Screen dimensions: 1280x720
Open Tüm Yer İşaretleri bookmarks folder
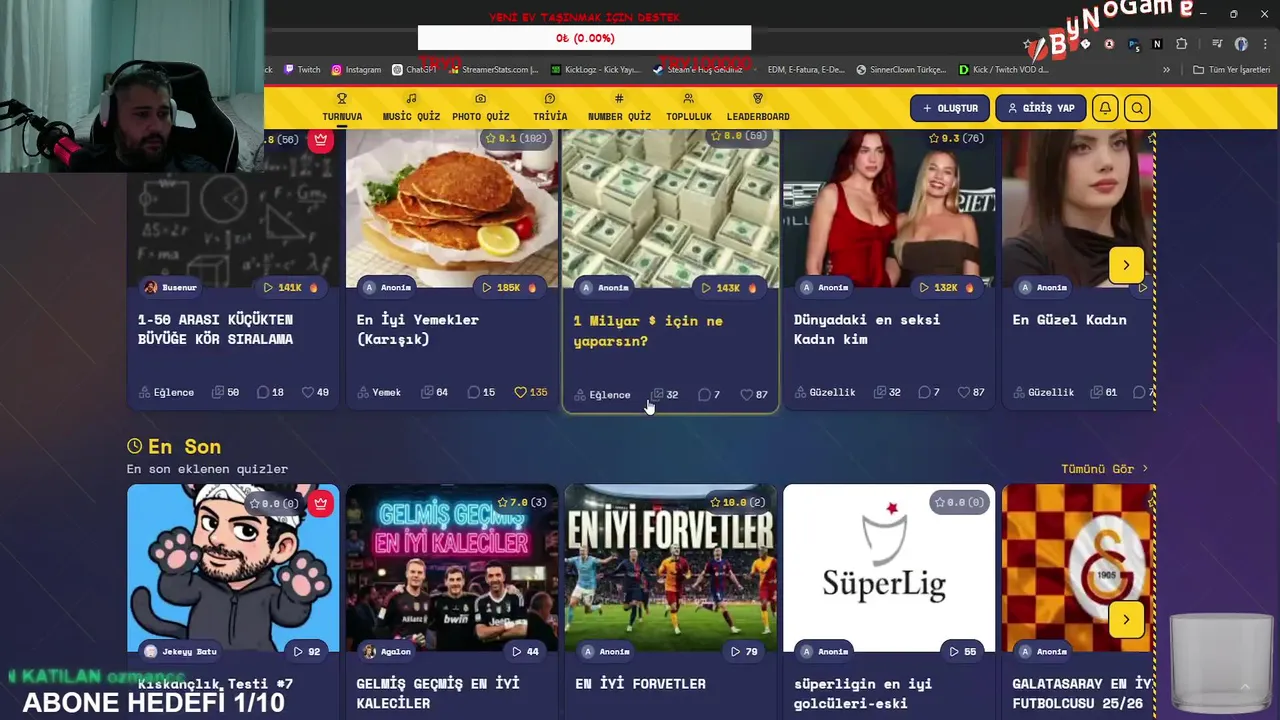(1231, 70)
